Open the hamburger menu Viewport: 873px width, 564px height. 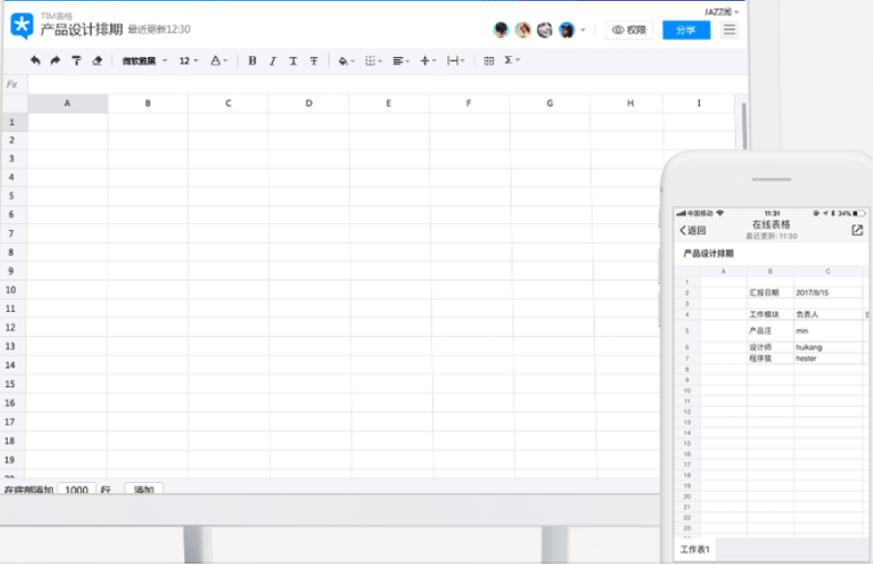click(730, 30)
